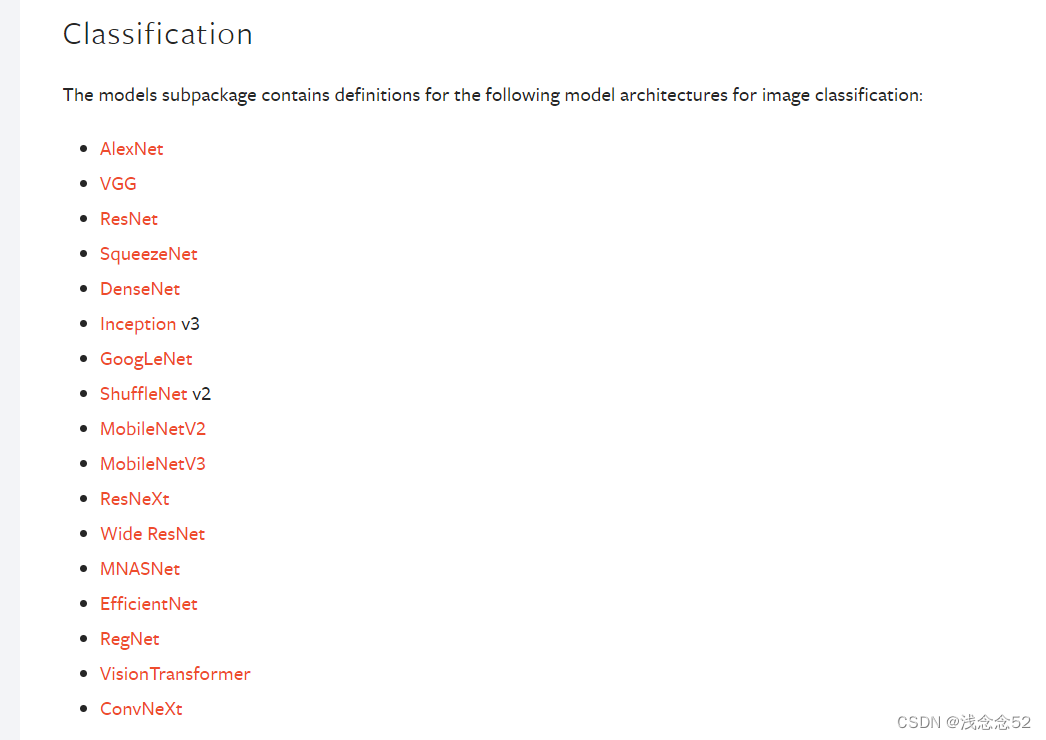Open the Inception link
This screenshot has height=740, width=1046.
click(138, 324)
